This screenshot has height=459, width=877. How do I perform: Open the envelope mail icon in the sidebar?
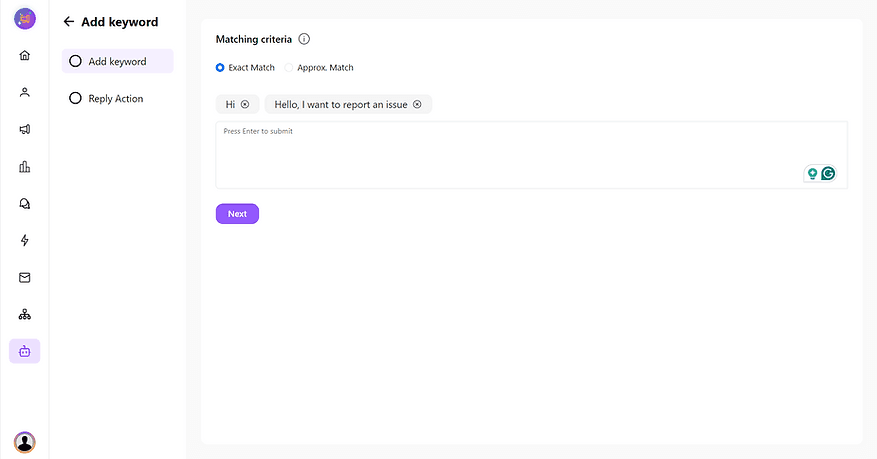pos(25,277)
